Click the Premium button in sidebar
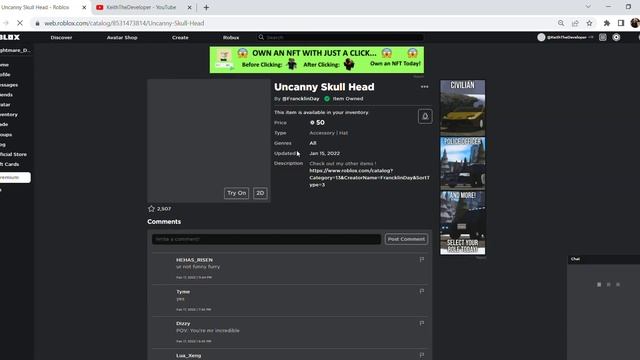The width and height of the screenshot is (640, 360). [15, 178]
